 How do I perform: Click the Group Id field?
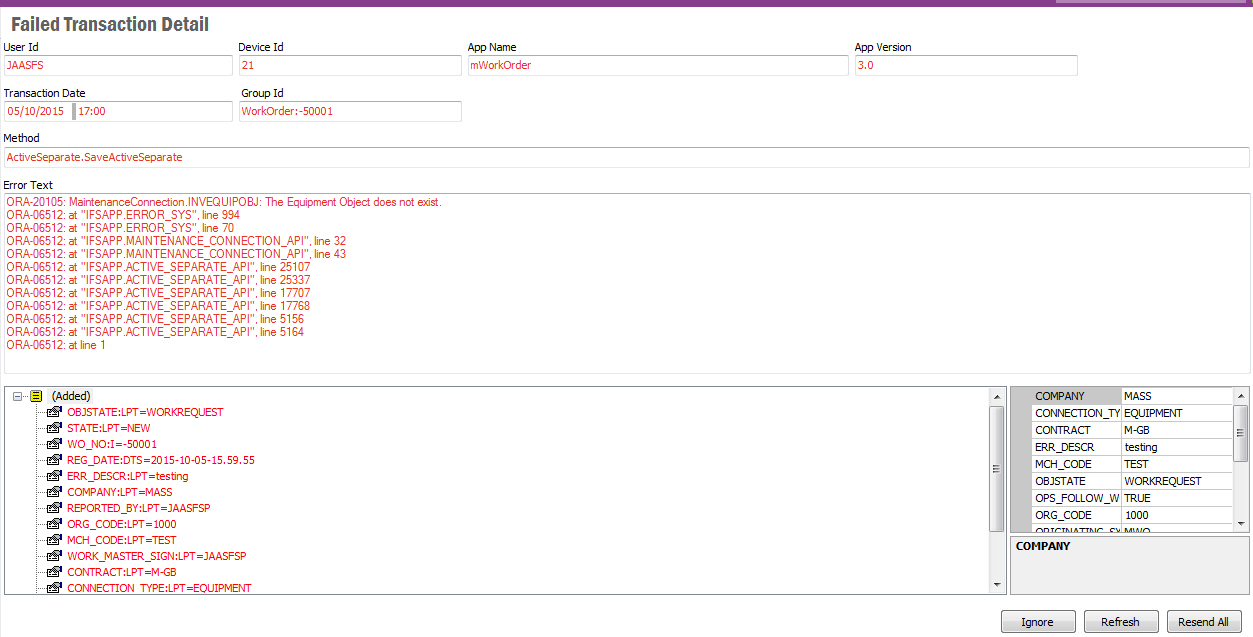pos(349,111)
